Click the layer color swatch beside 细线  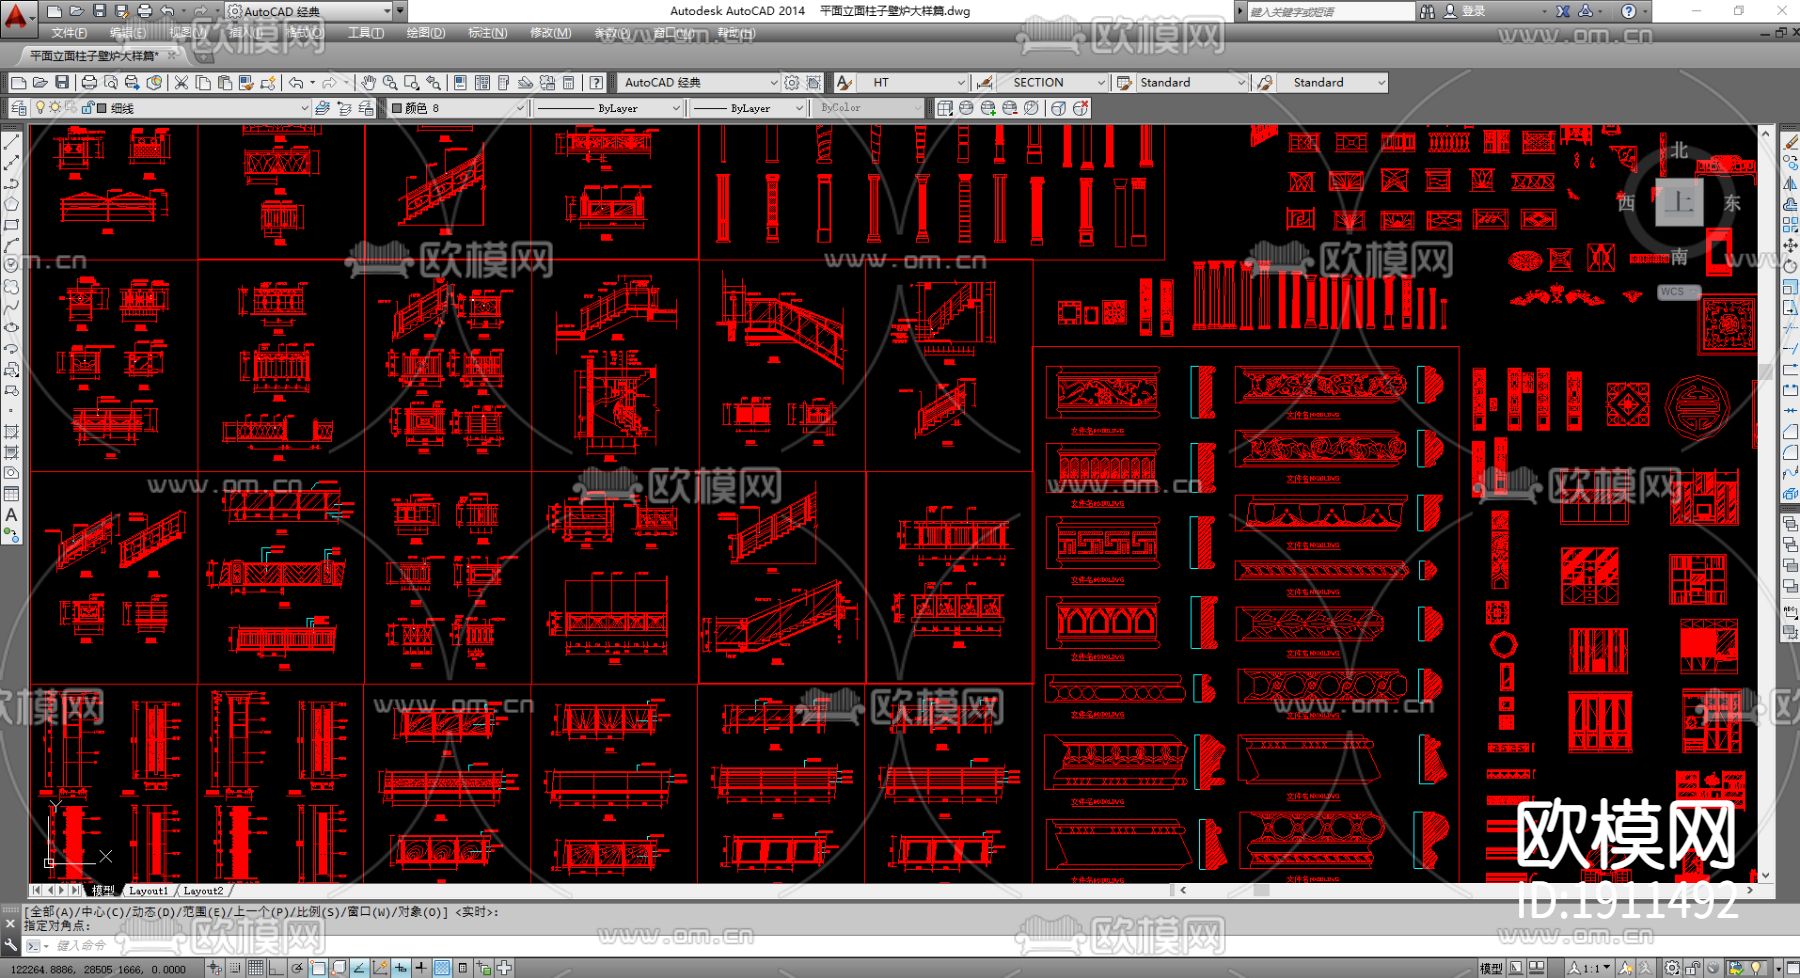(x=101, y=108)
